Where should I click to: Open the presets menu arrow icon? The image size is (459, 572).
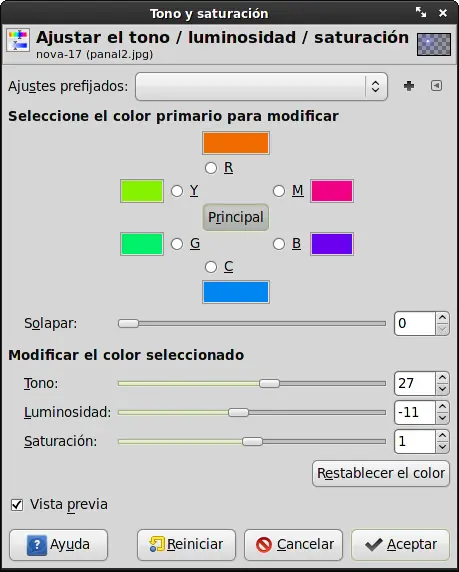tap(436, 86)
